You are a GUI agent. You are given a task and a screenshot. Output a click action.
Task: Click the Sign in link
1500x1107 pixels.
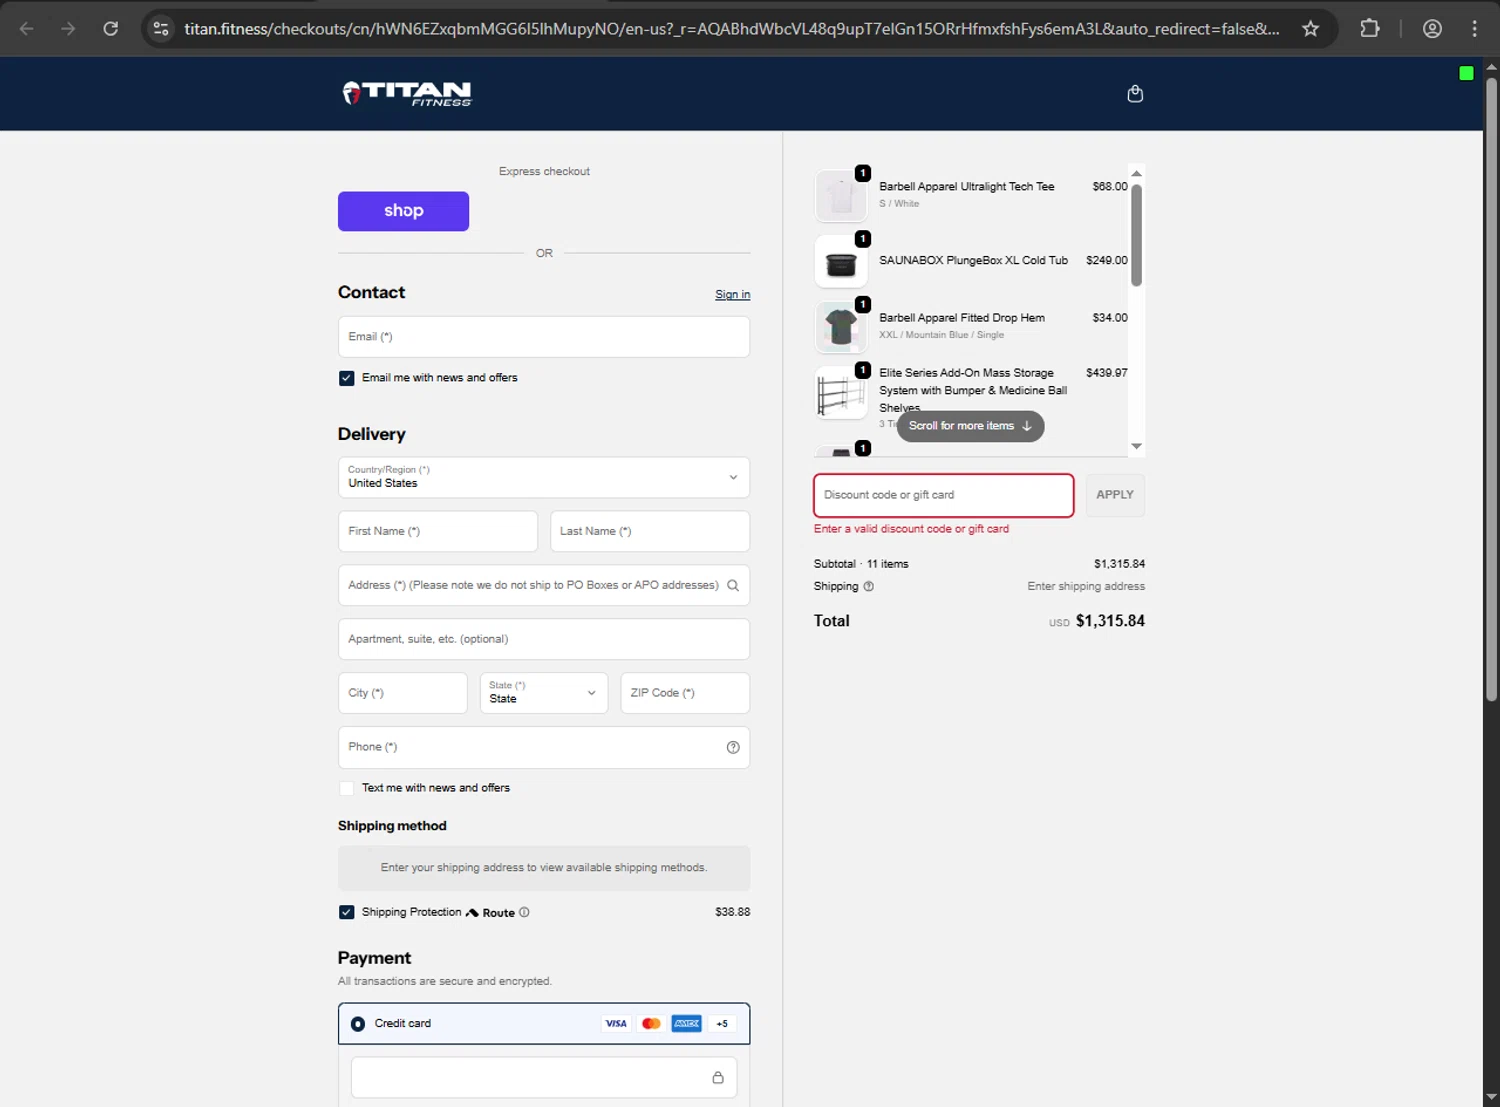coord(732,295)
